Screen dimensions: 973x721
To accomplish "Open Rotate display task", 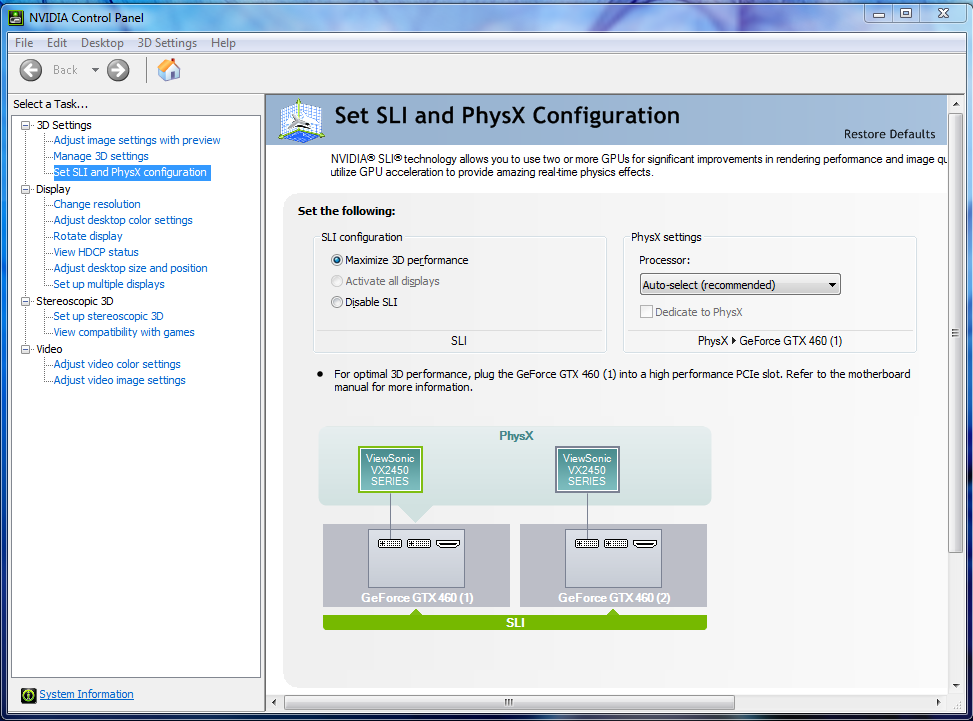I will click(87, 236).
